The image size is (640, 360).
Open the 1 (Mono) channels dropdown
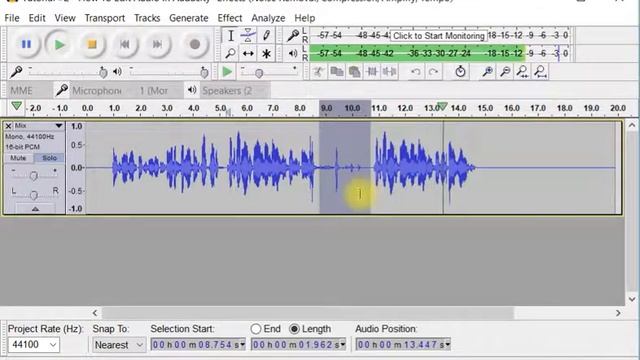[x=159, y=91]
